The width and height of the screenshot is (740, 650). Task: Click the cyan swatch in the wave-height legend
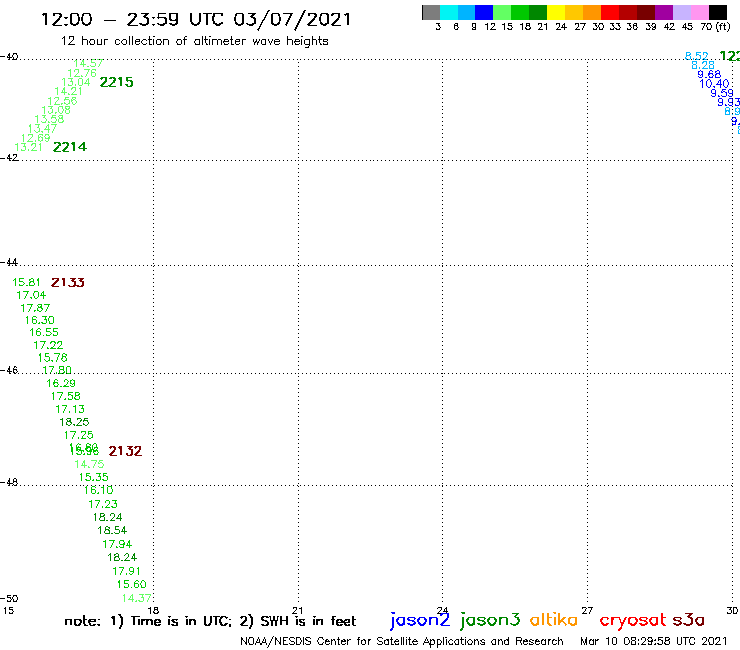point(449,12)
